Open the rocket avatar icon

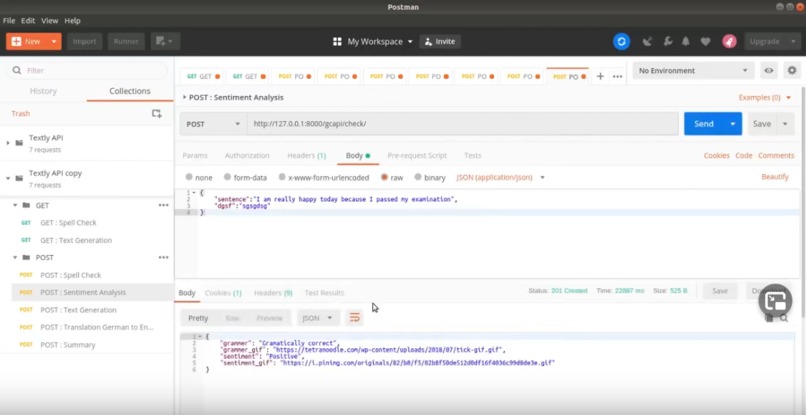click(x=729, y=42)
